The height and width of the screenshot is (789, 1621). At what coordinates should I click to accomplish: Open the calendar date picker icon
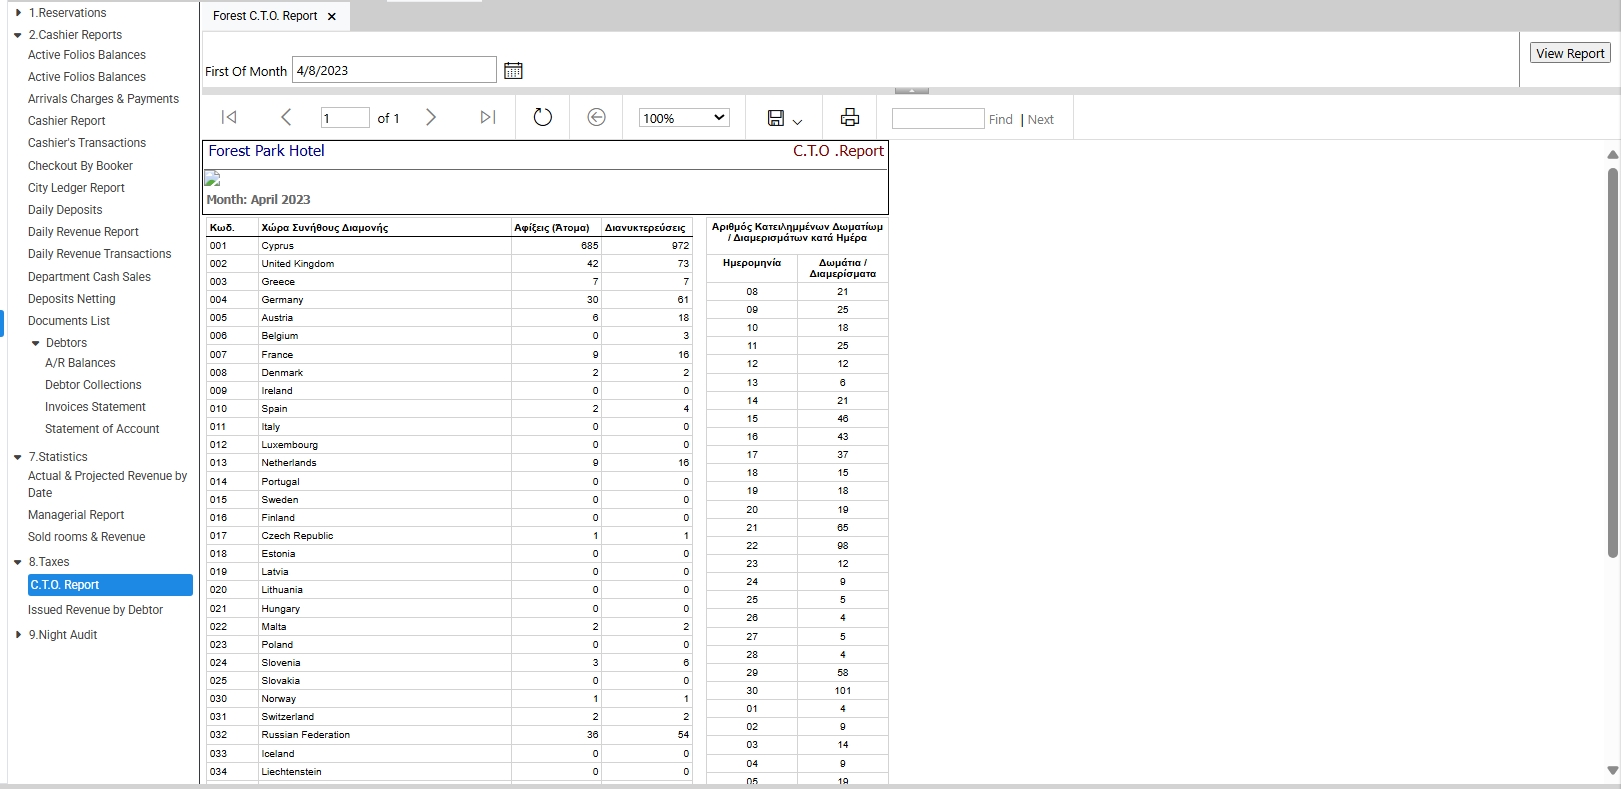click(x=513, y=71)
